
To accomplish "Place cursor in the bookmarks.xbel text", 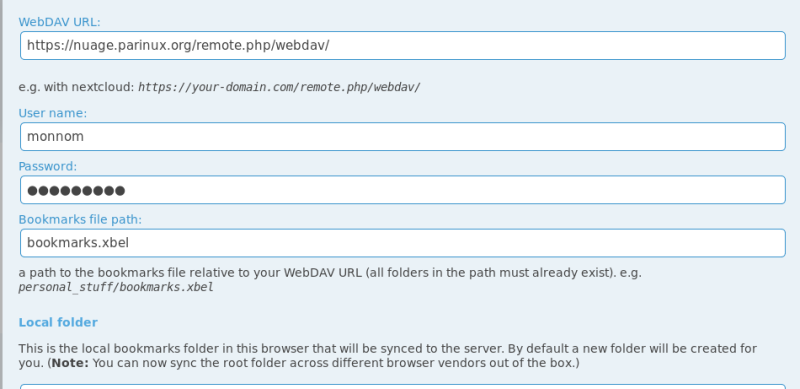I will [x=78, y=242].
